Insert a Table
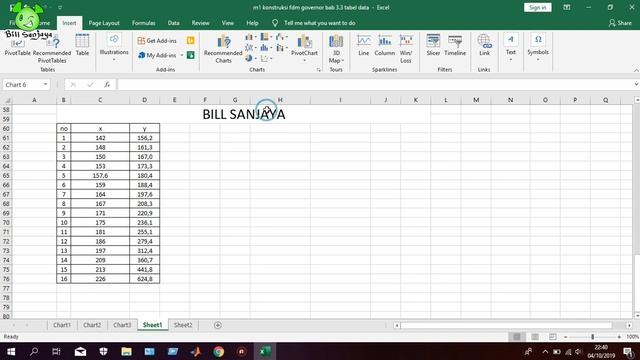This screenshot has width=640, height=360. pos(82,45)
